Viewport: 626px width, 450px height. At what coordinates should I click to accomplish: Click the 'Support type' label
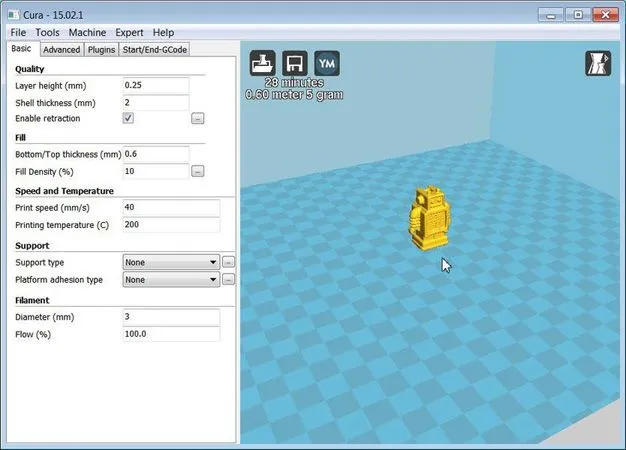(x=40, y=263)
